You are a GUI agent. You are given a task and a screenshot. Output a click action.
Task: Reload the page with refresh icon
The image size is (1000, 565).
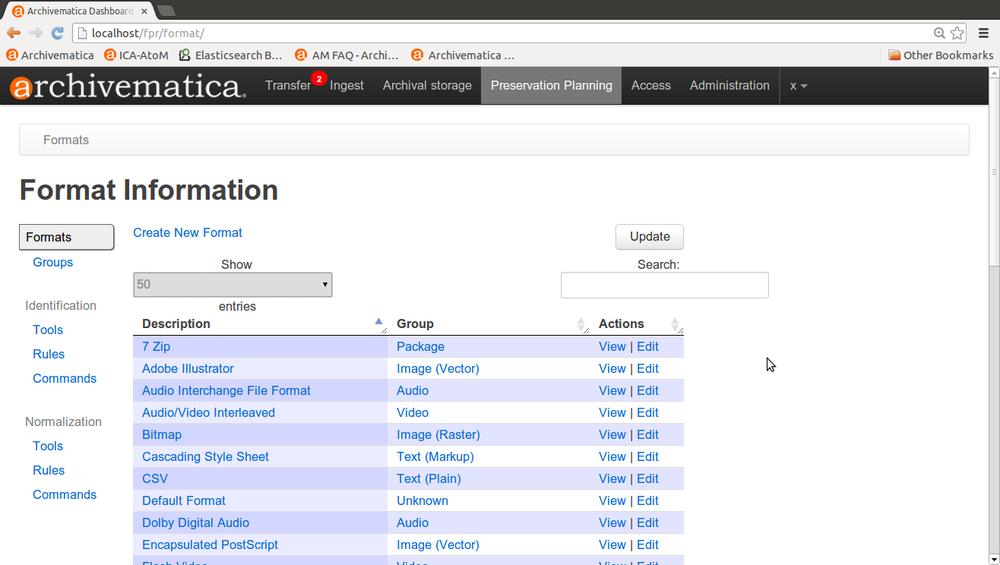58,33
